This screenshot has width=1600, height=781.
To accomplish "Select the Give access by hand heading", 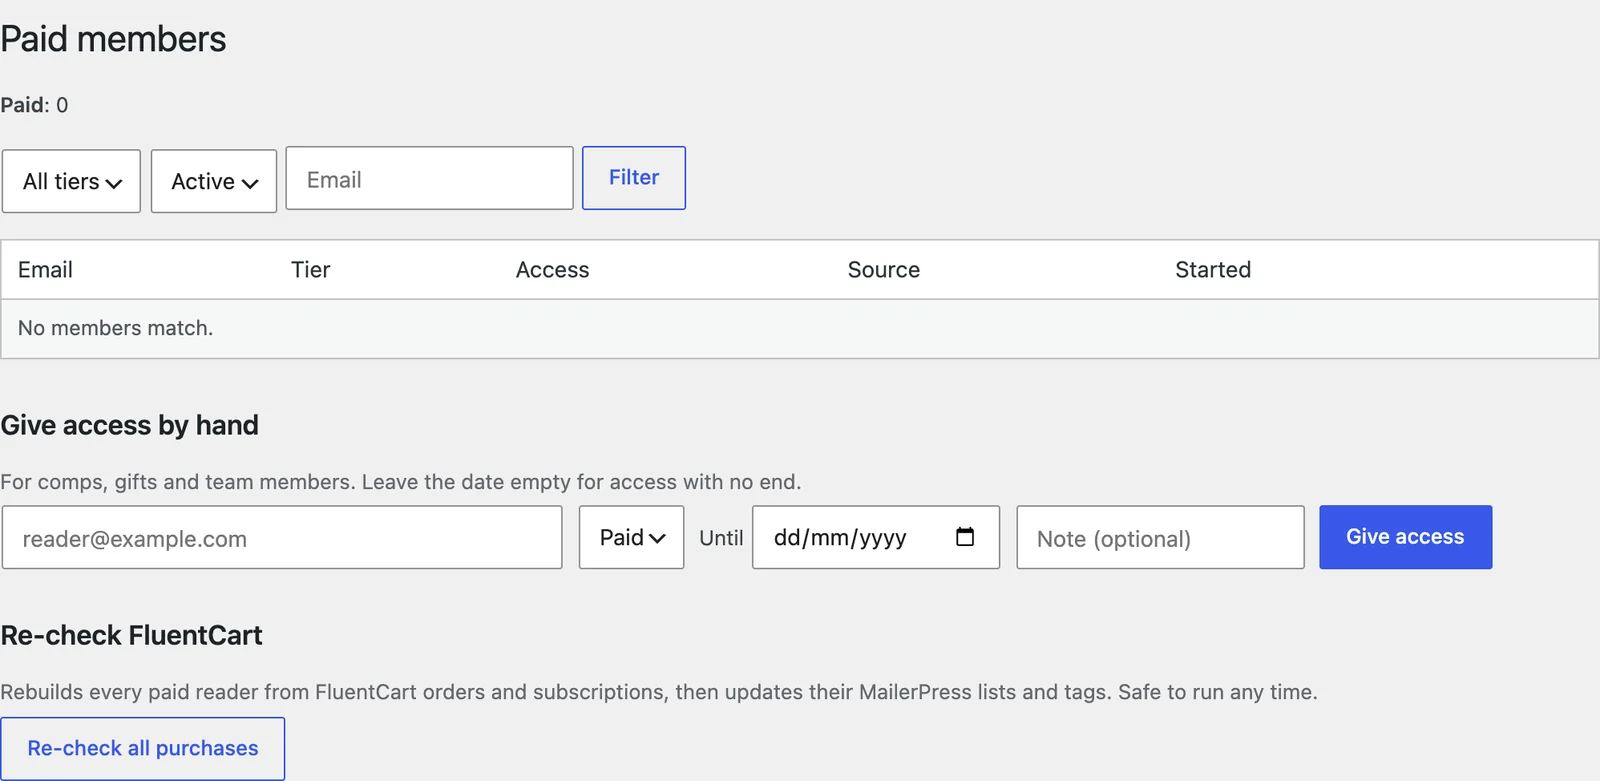I will click(x=129, y=425).
